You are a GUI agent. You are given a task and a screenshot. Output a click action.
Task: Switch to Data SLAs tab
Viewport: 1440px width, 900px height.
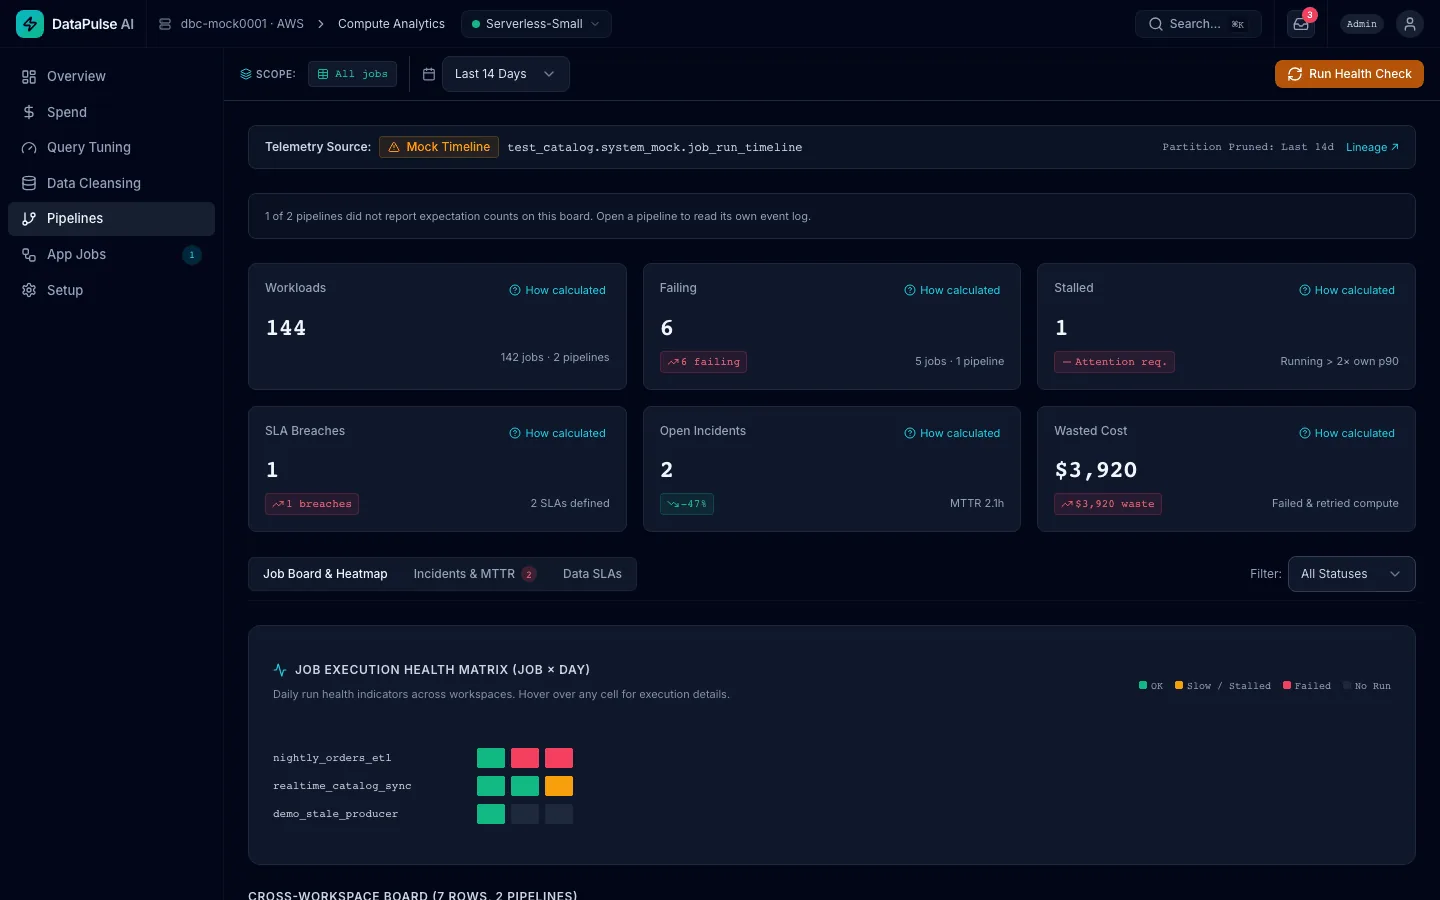pyautogui.click(x=592, y=574)
